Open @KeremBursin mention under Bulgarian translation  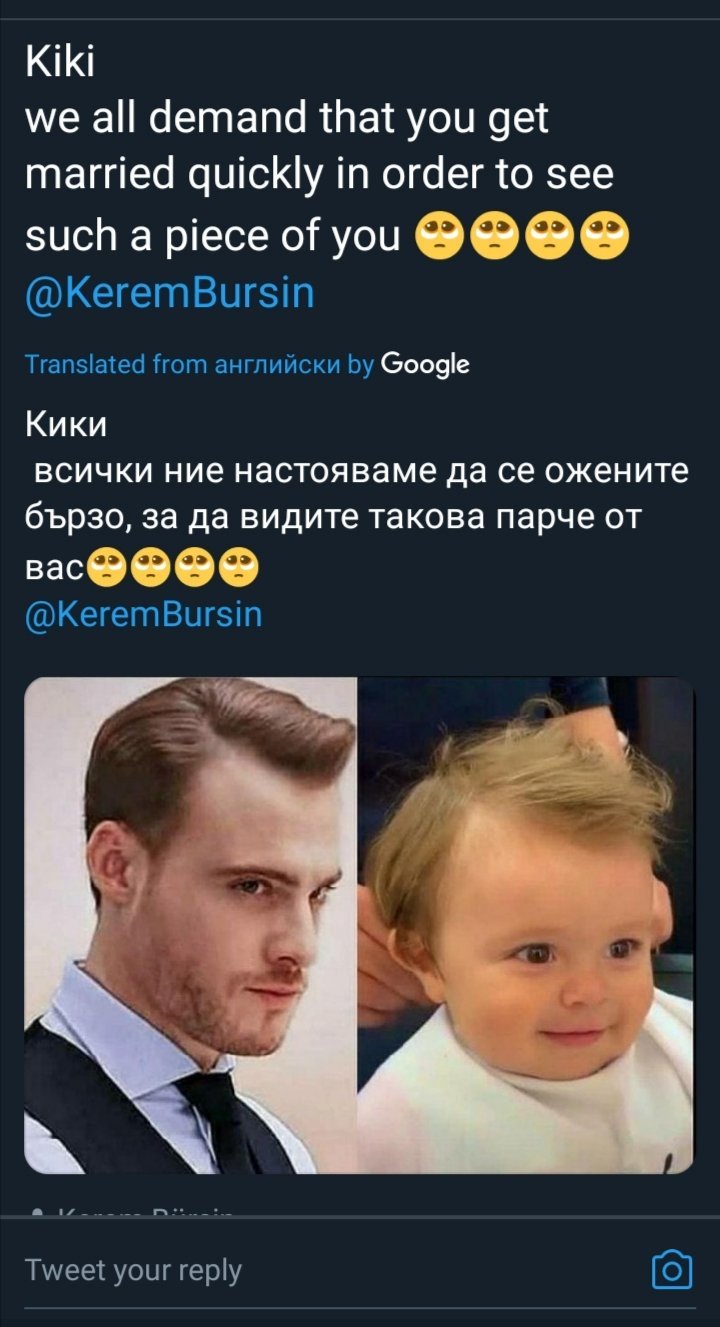click(143, 613)
